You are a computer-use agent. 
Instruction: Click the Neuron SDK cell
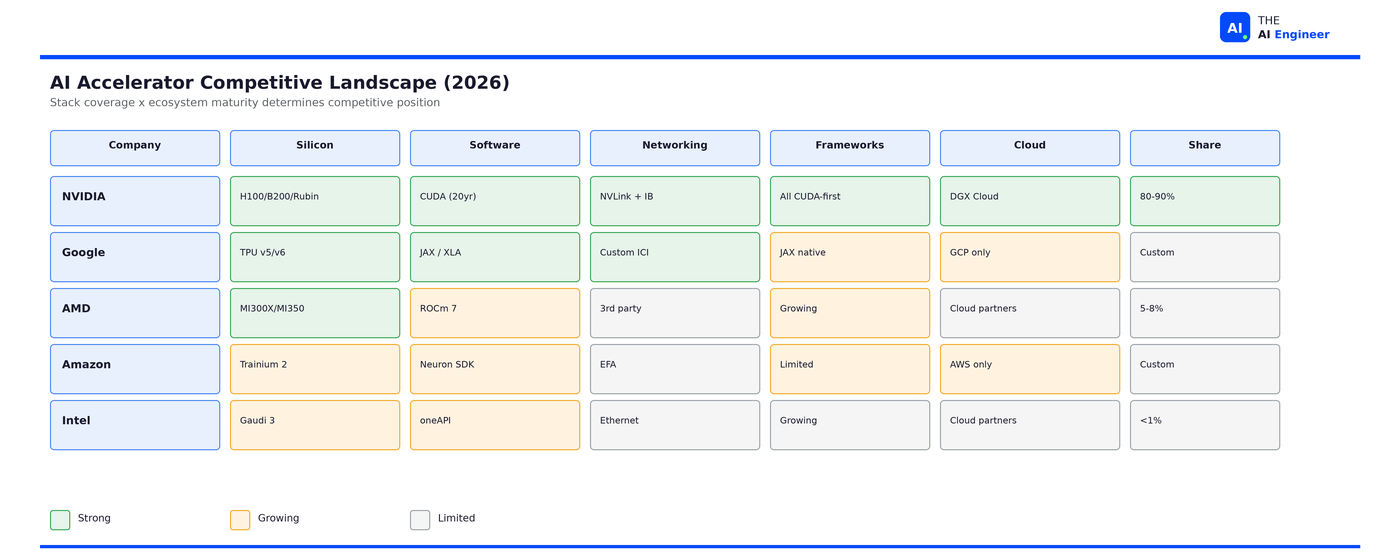point(495,369)
